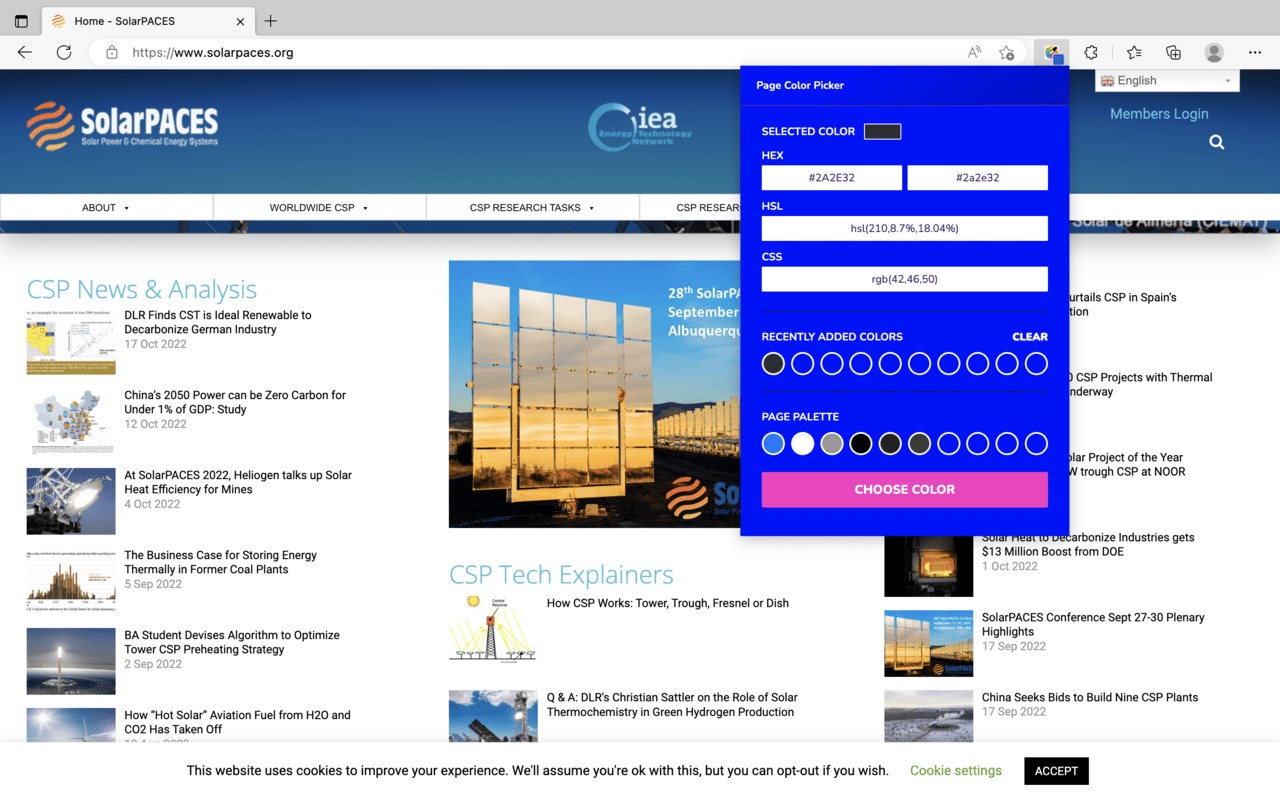The image size is (1280, 800).
Task: Toggle Read aloud in address bar
Action: (974, 52)
